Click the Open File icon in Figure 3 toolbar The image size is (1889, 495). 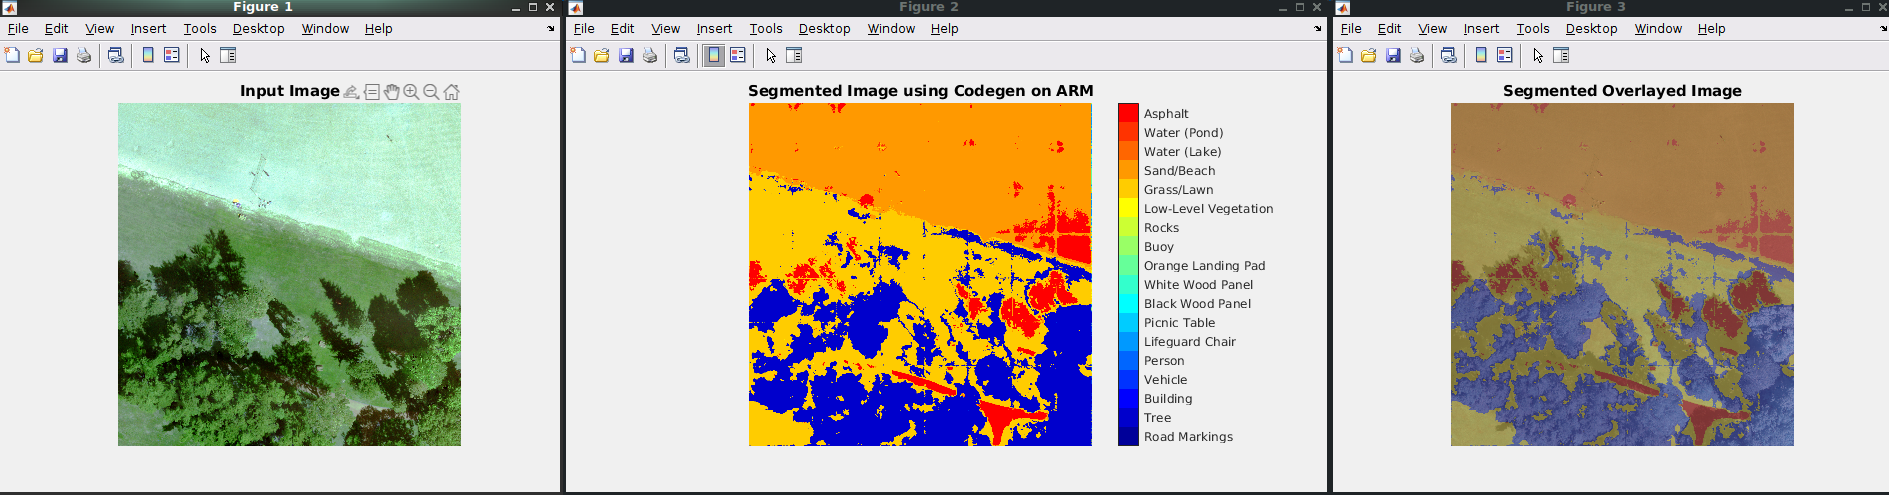(x=1369, y=56)
